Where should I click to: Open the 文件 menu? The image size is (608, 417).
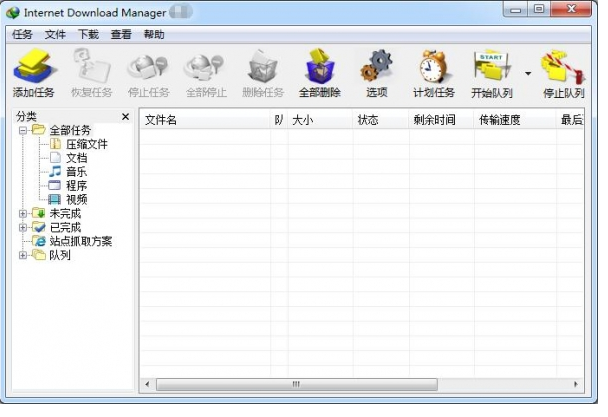click(55, 35)
